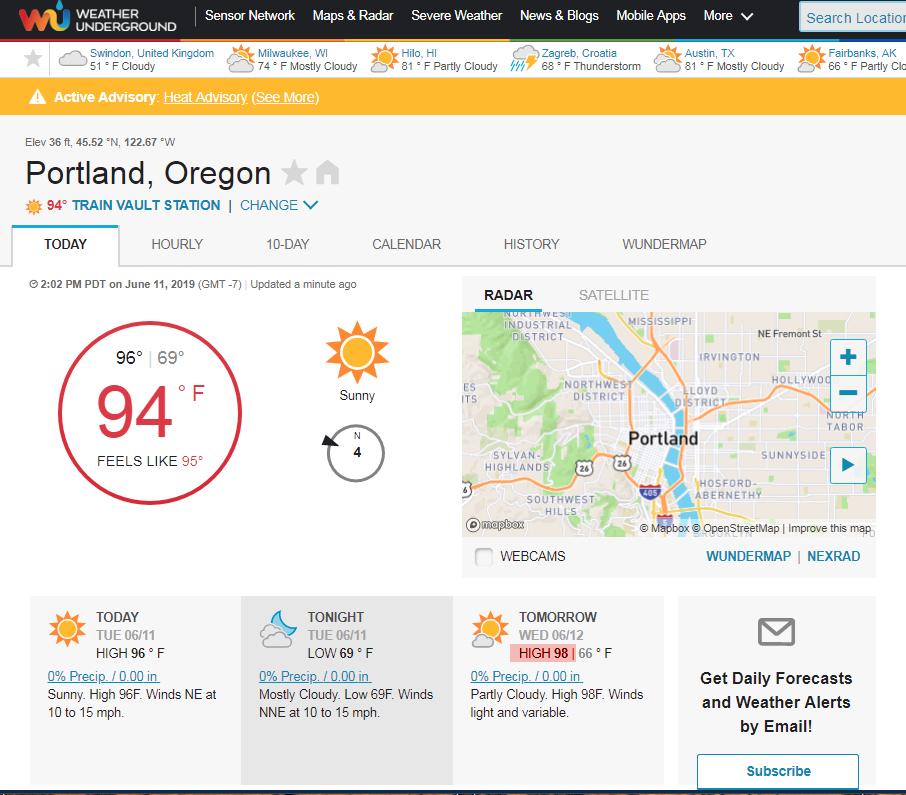Click the Milwaukee mostly cloudy icon

coord(240,58)
